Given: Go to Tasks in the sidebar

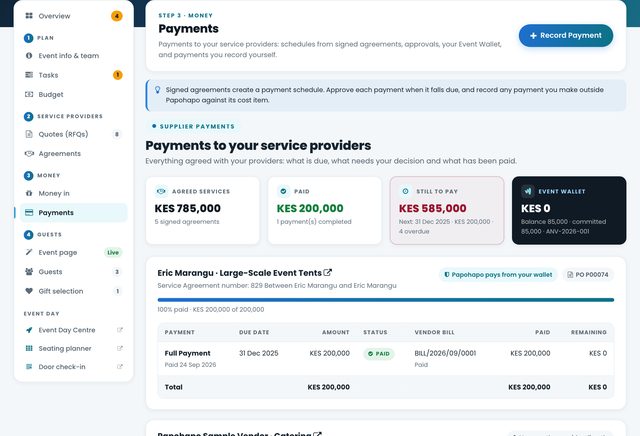Looking at the screenshot, I should point(73,75).
